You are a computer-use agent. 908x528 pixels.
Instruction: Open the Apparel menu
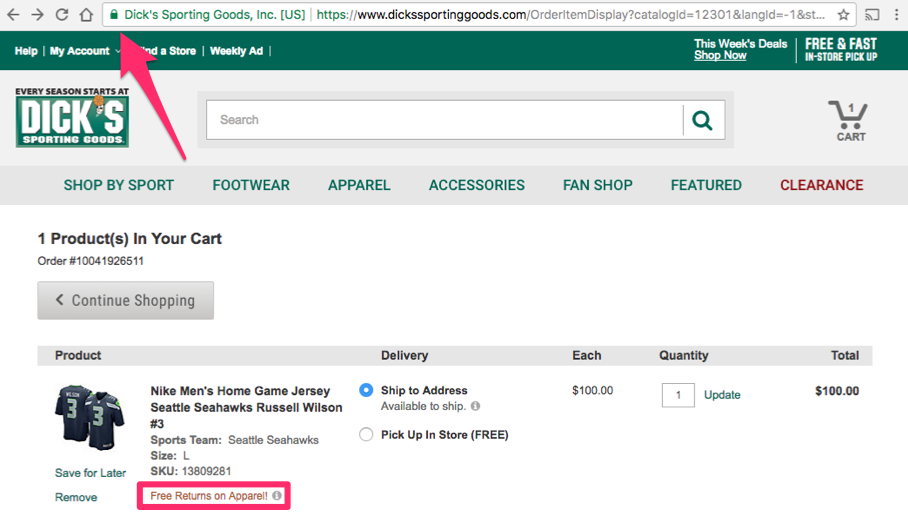[x=359, y=185]
